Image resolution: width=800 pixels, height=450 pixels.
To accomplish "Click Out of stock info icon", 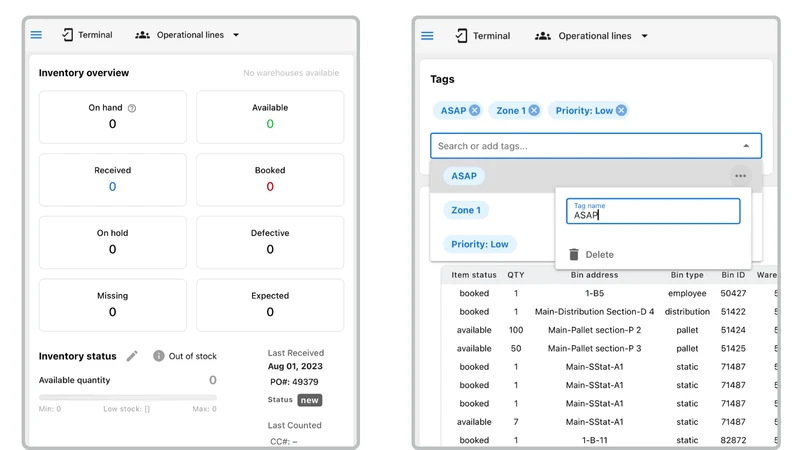I will click(159, 356).
